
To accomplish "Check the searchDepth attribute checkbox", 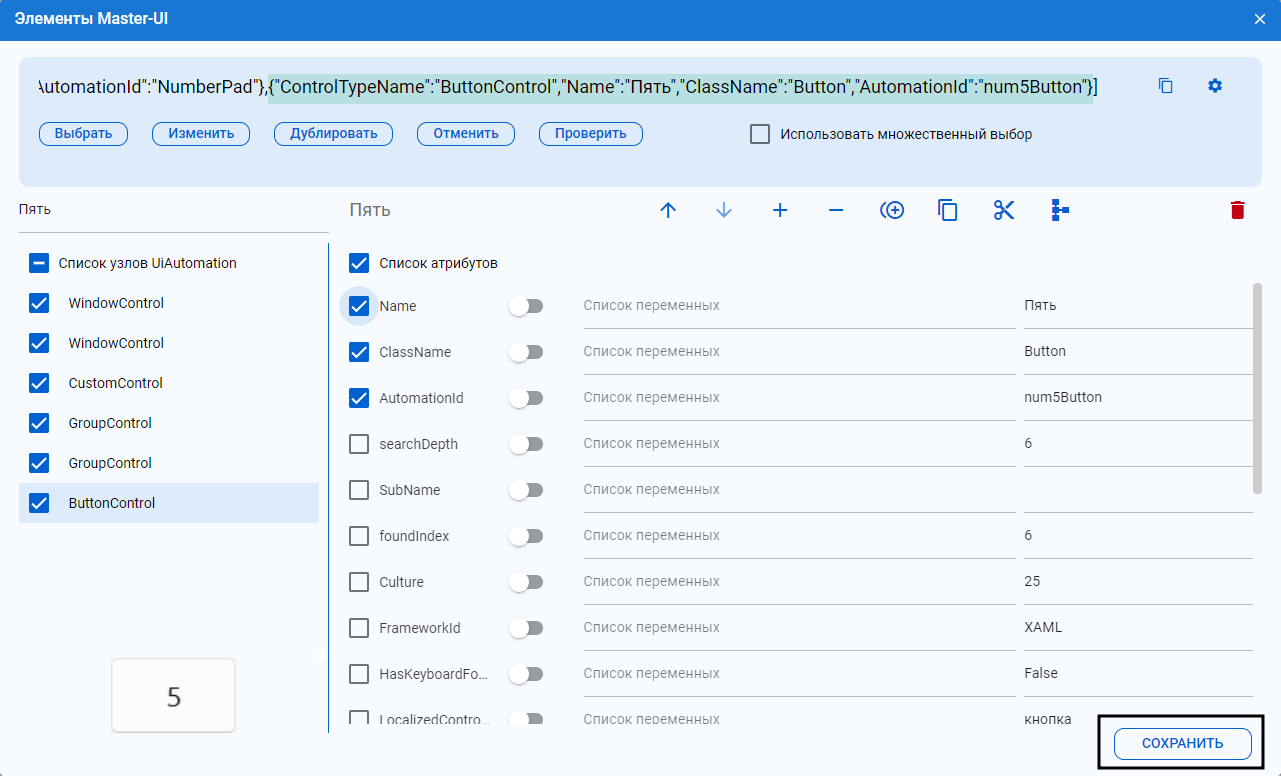I will tap(359, 444).
